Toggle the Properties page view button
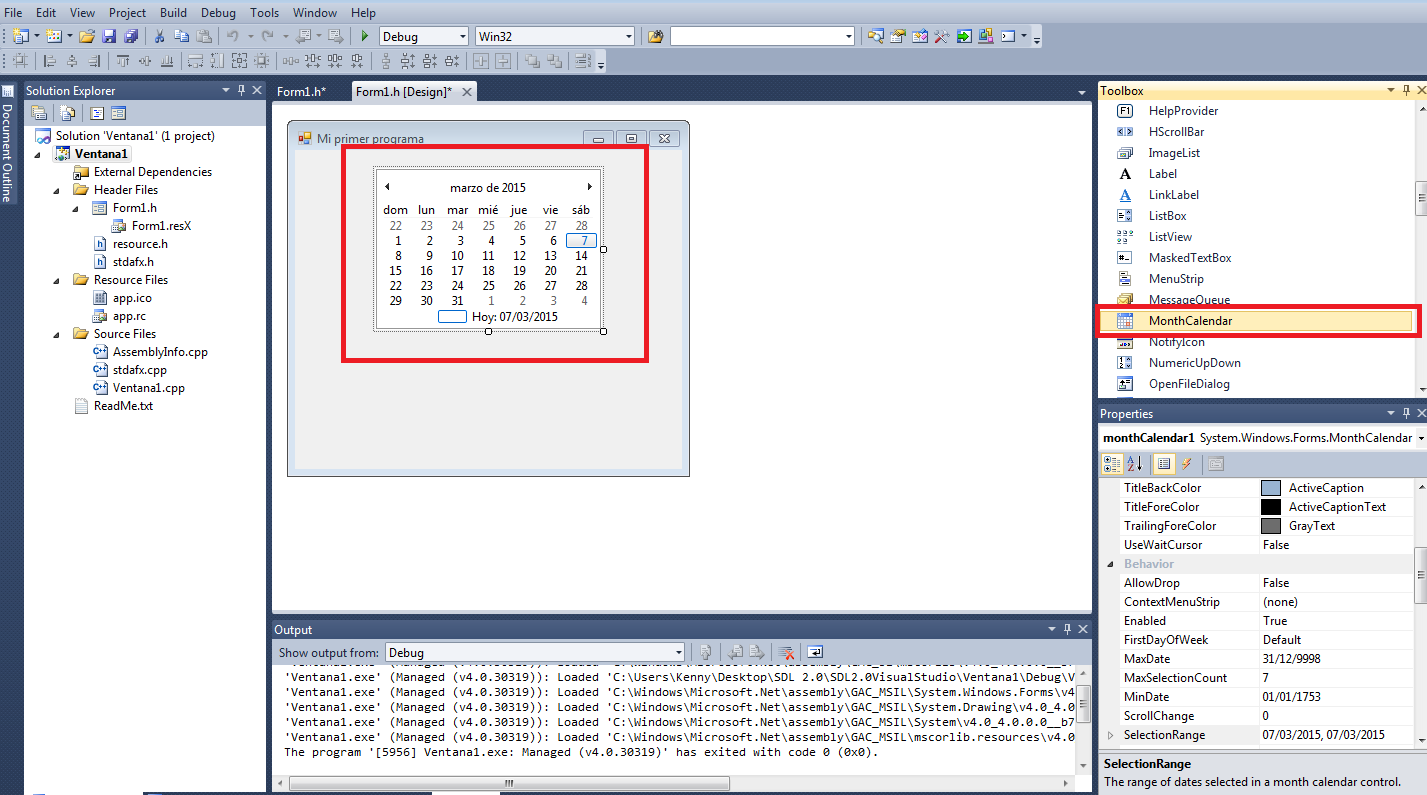 point(1163,464)
